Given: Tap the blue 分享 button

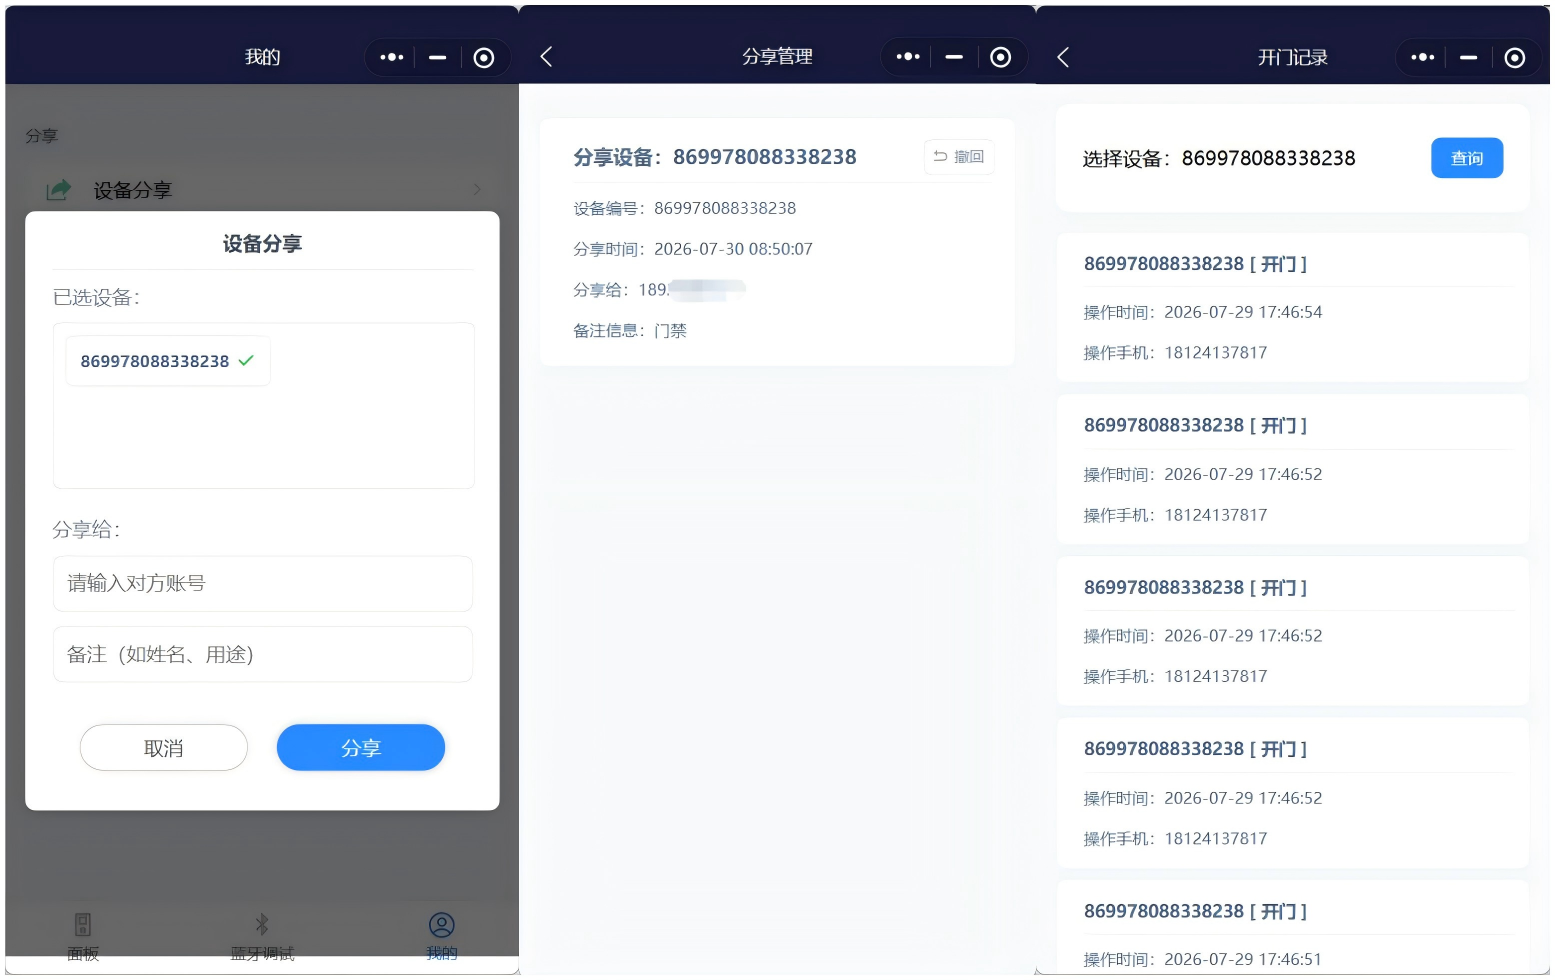Looking at the screenshot, I should pos(361,748).
